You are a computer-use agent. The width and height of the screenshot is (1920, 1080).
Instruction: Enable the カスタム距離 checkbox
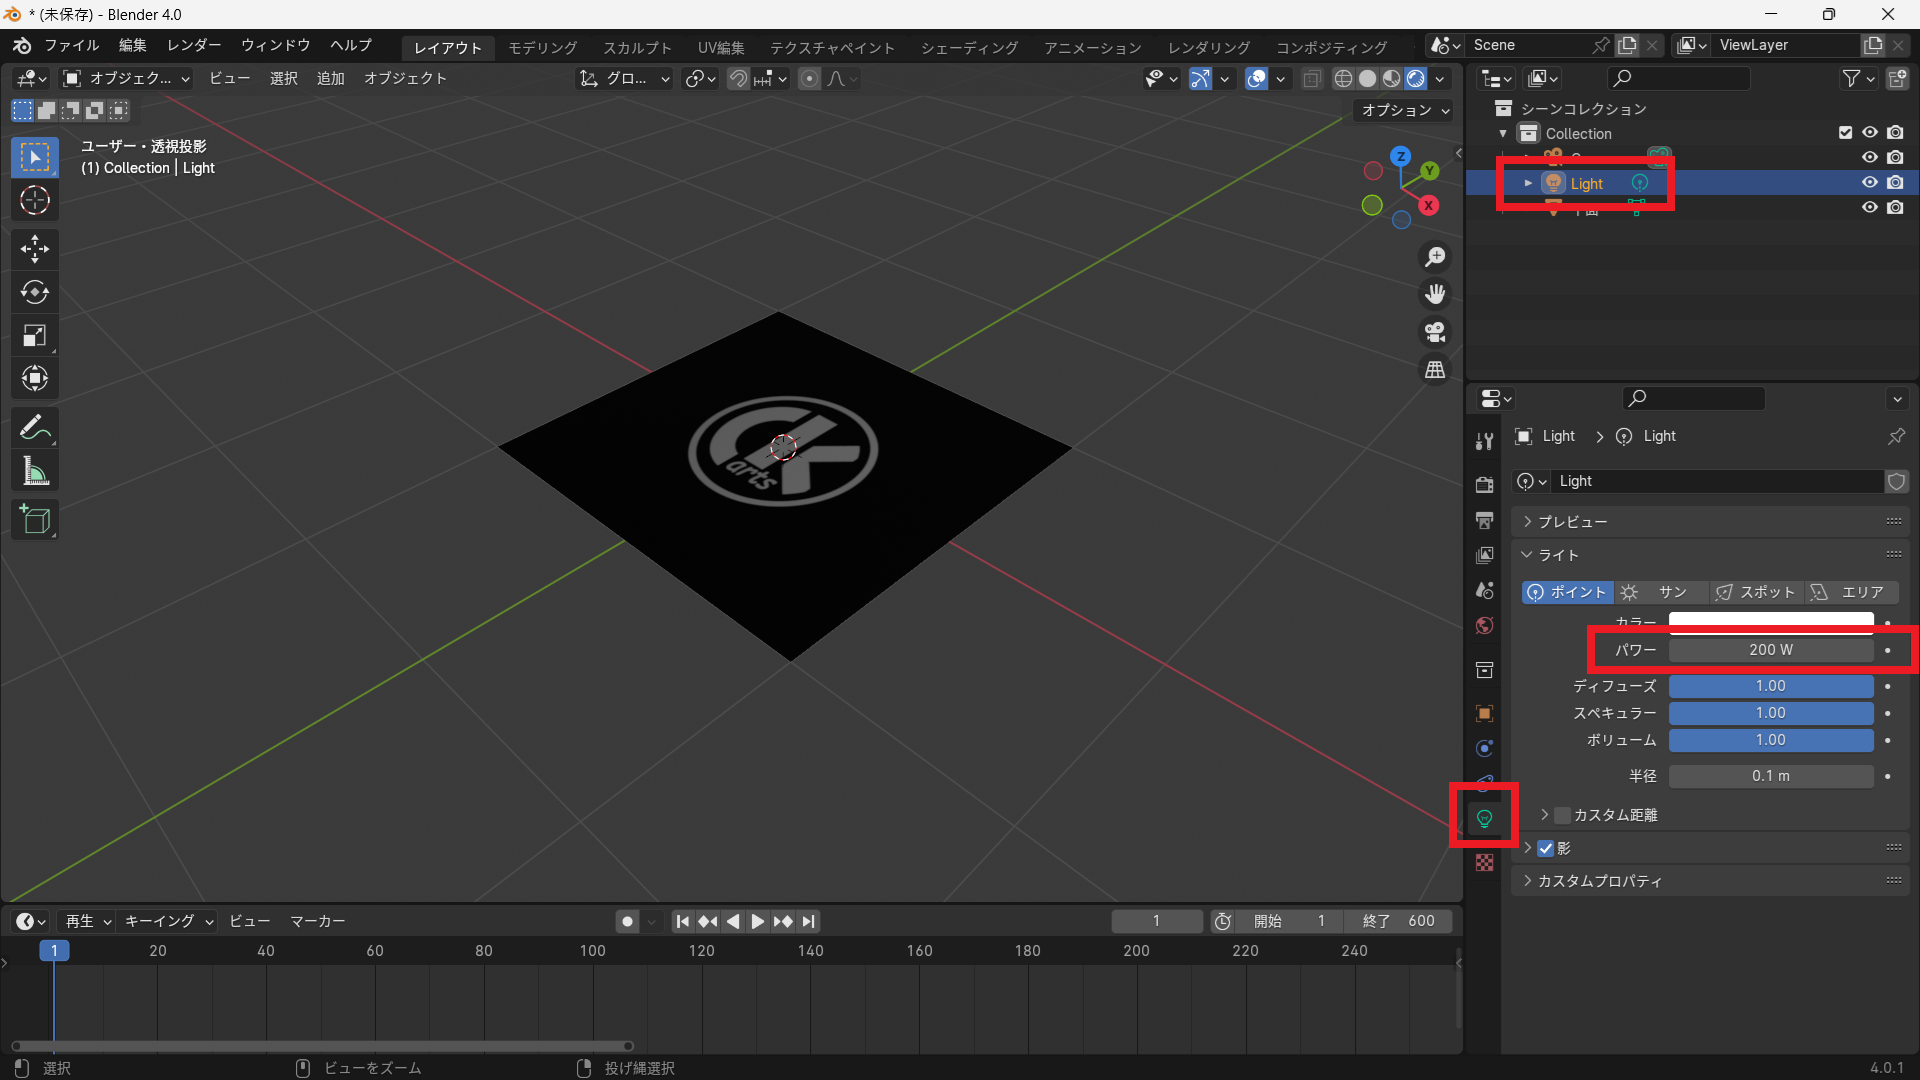click(1562, 815)
